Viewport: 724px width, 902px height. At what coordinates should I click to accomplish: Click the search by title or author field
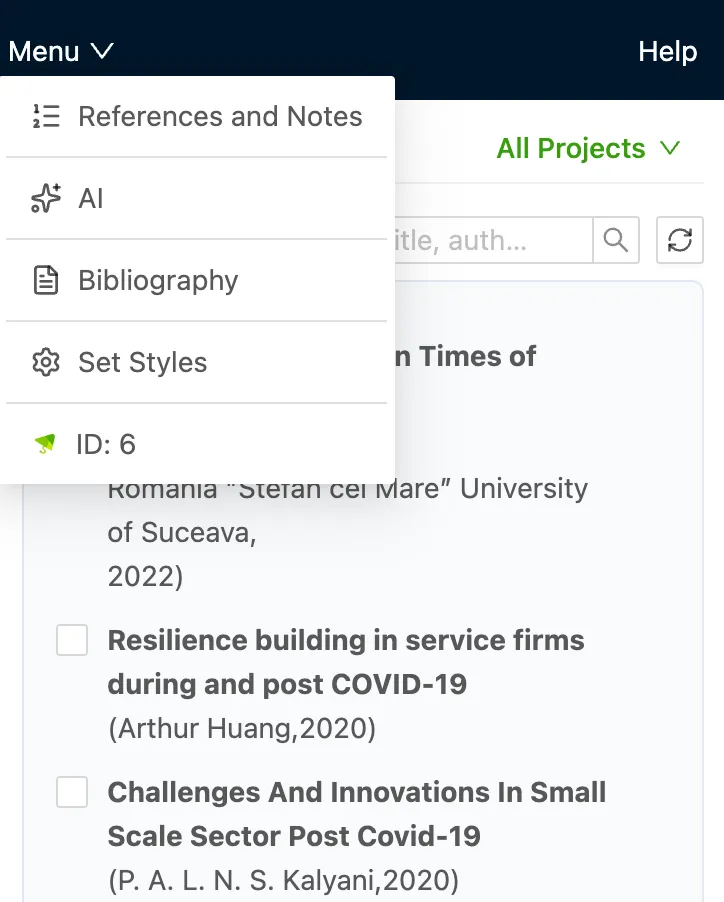click(x=492, y=241)
